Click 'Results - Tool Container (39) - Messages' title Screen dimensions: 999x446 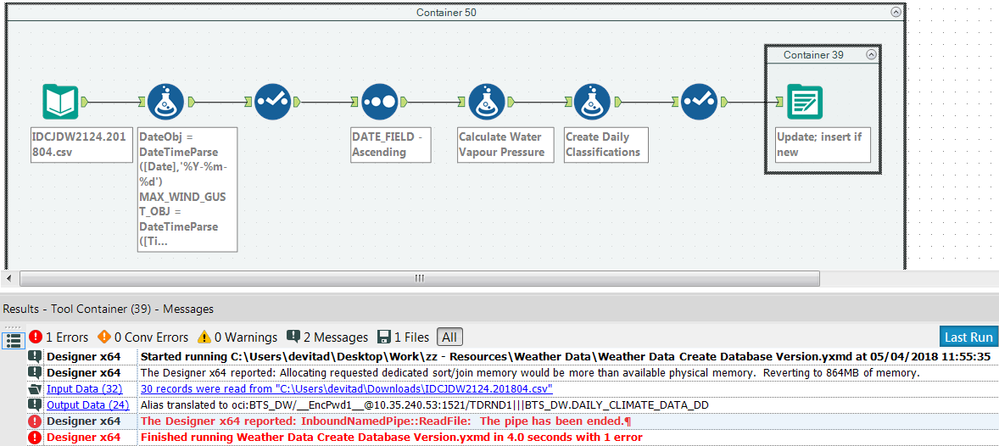pos(108,309)
